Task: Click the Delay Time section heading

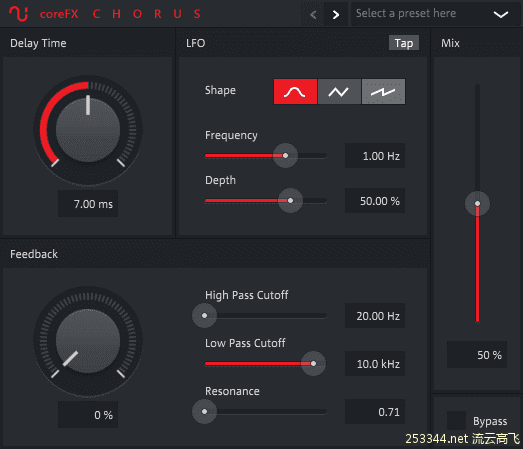Action: click(38, 43)
